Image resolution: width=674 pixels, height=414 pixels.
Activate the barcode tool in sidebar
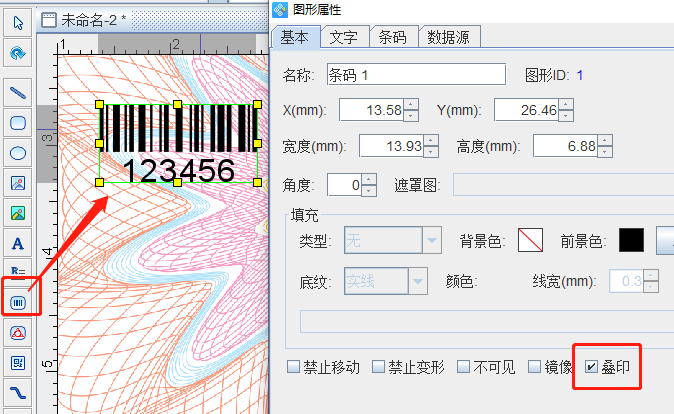tap(17, 301)
